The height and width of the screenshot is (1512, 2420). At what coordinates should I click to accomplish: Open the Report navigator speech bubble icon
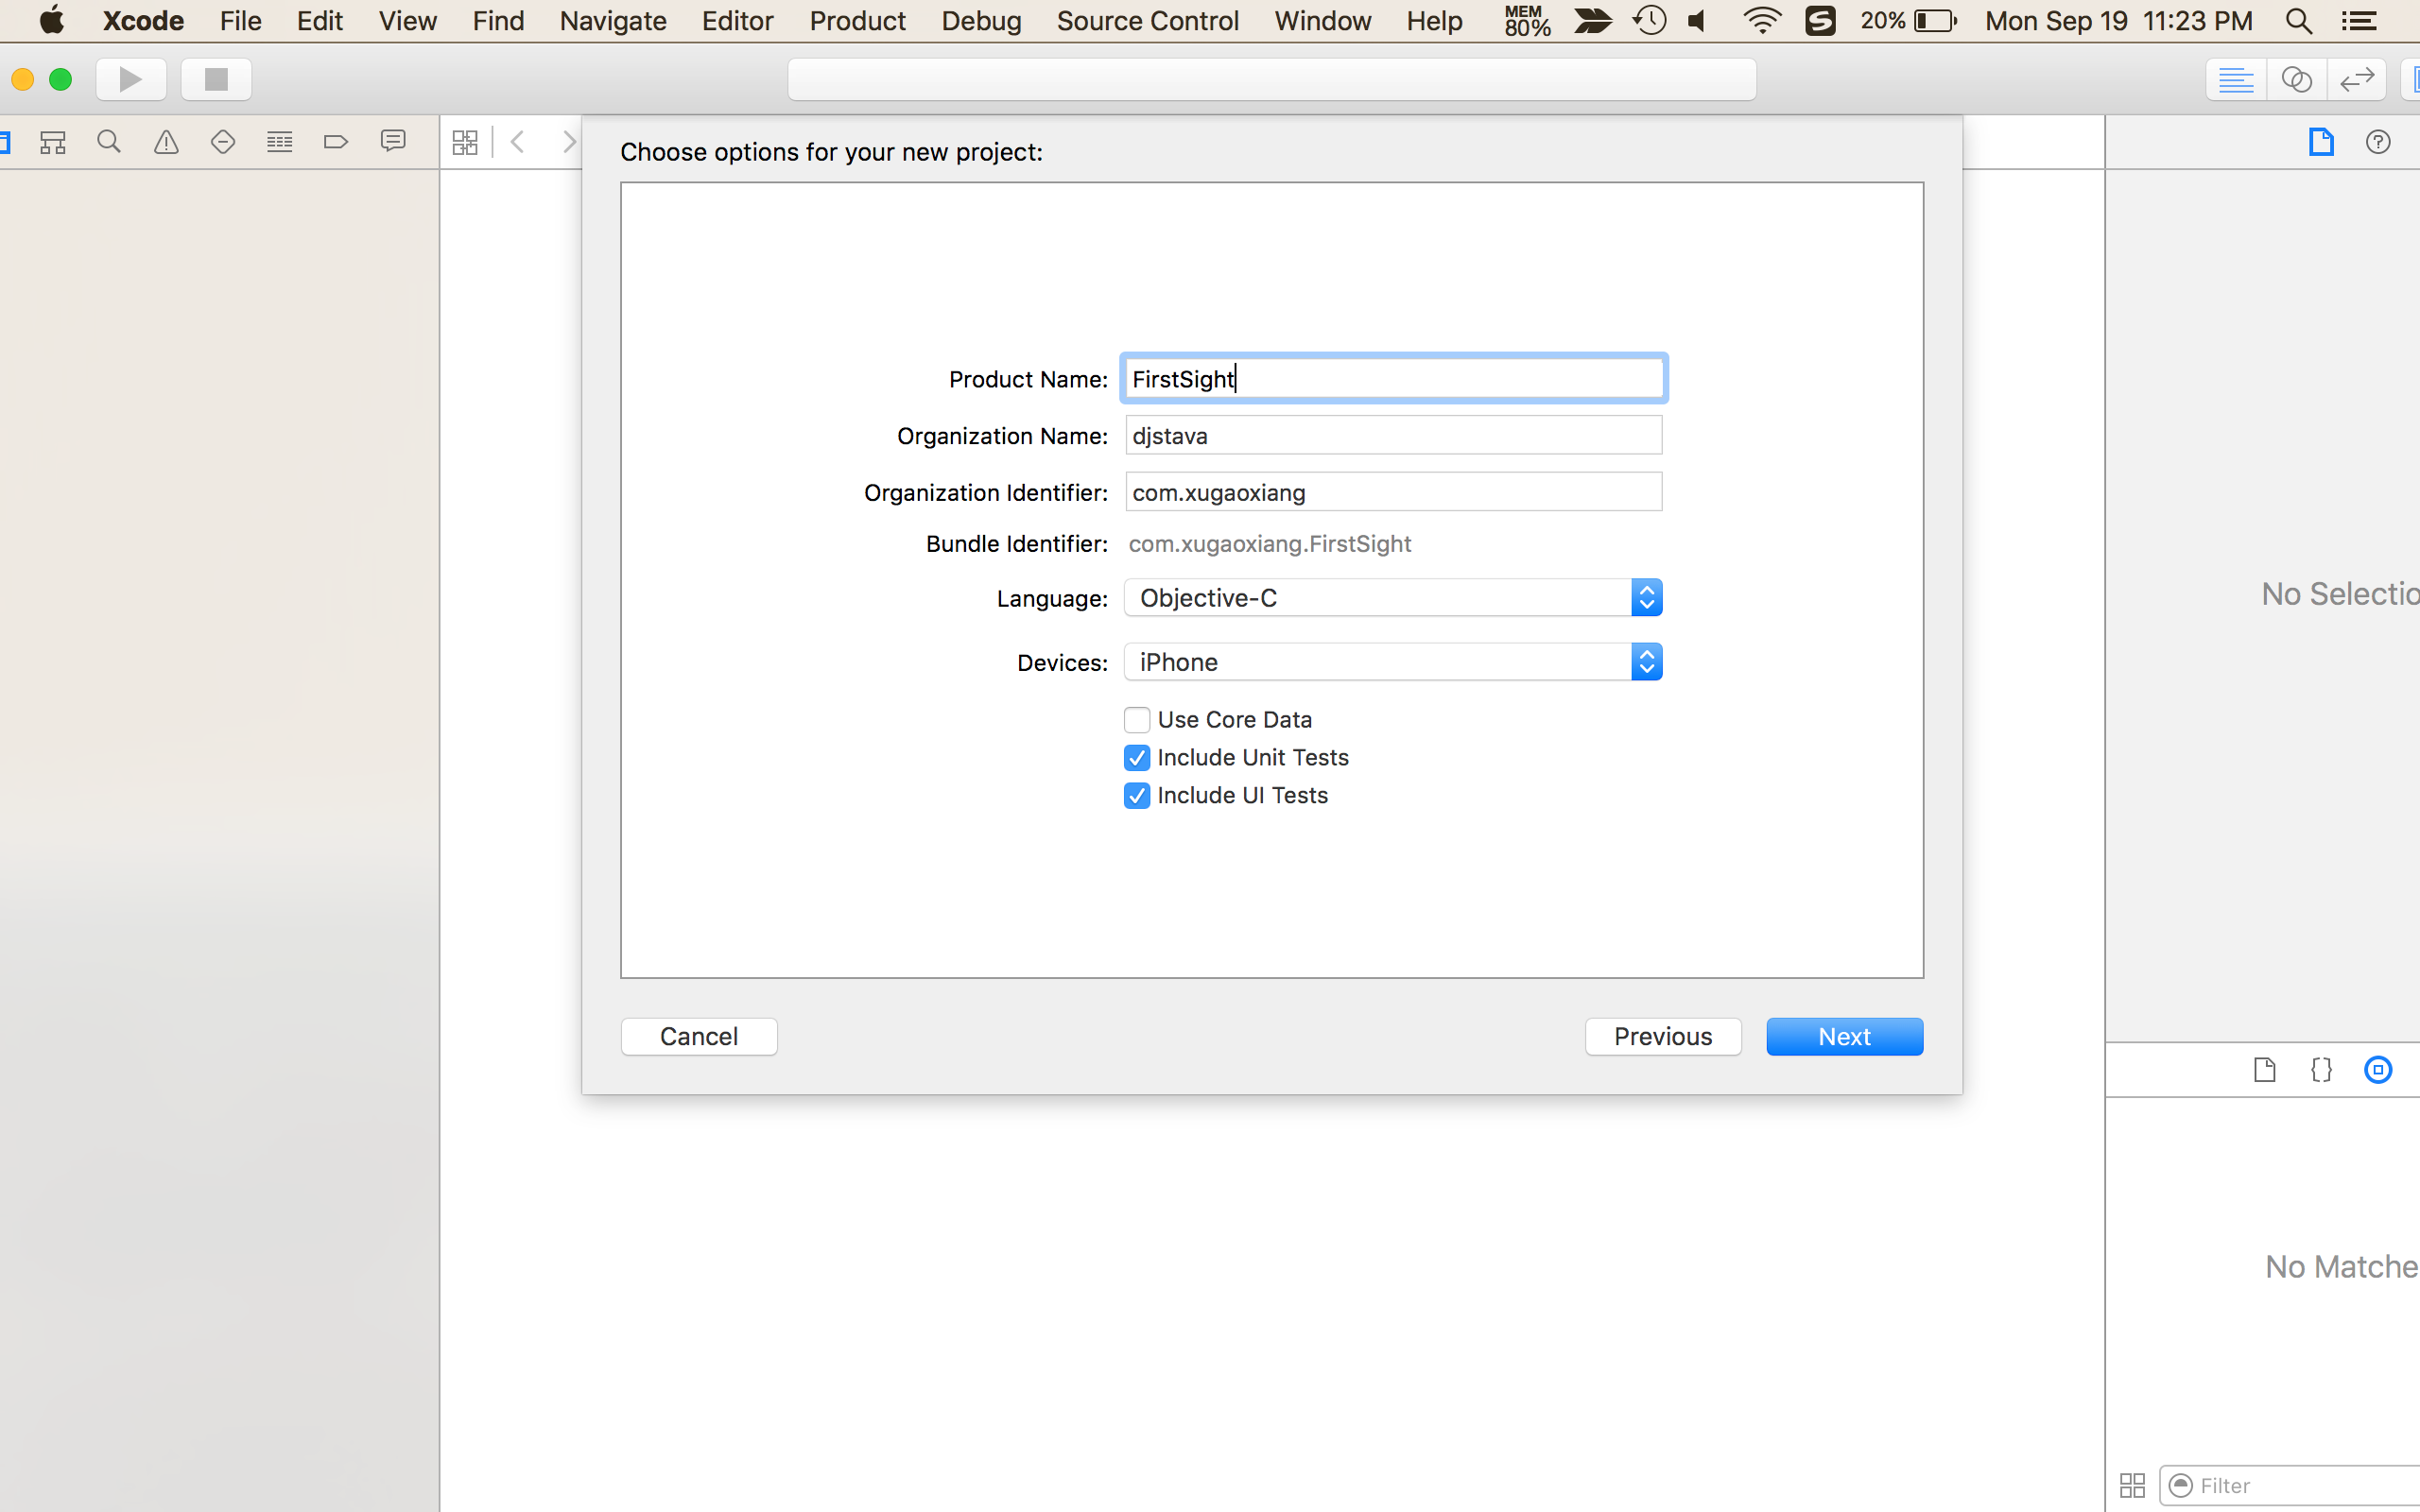point(393,142)
